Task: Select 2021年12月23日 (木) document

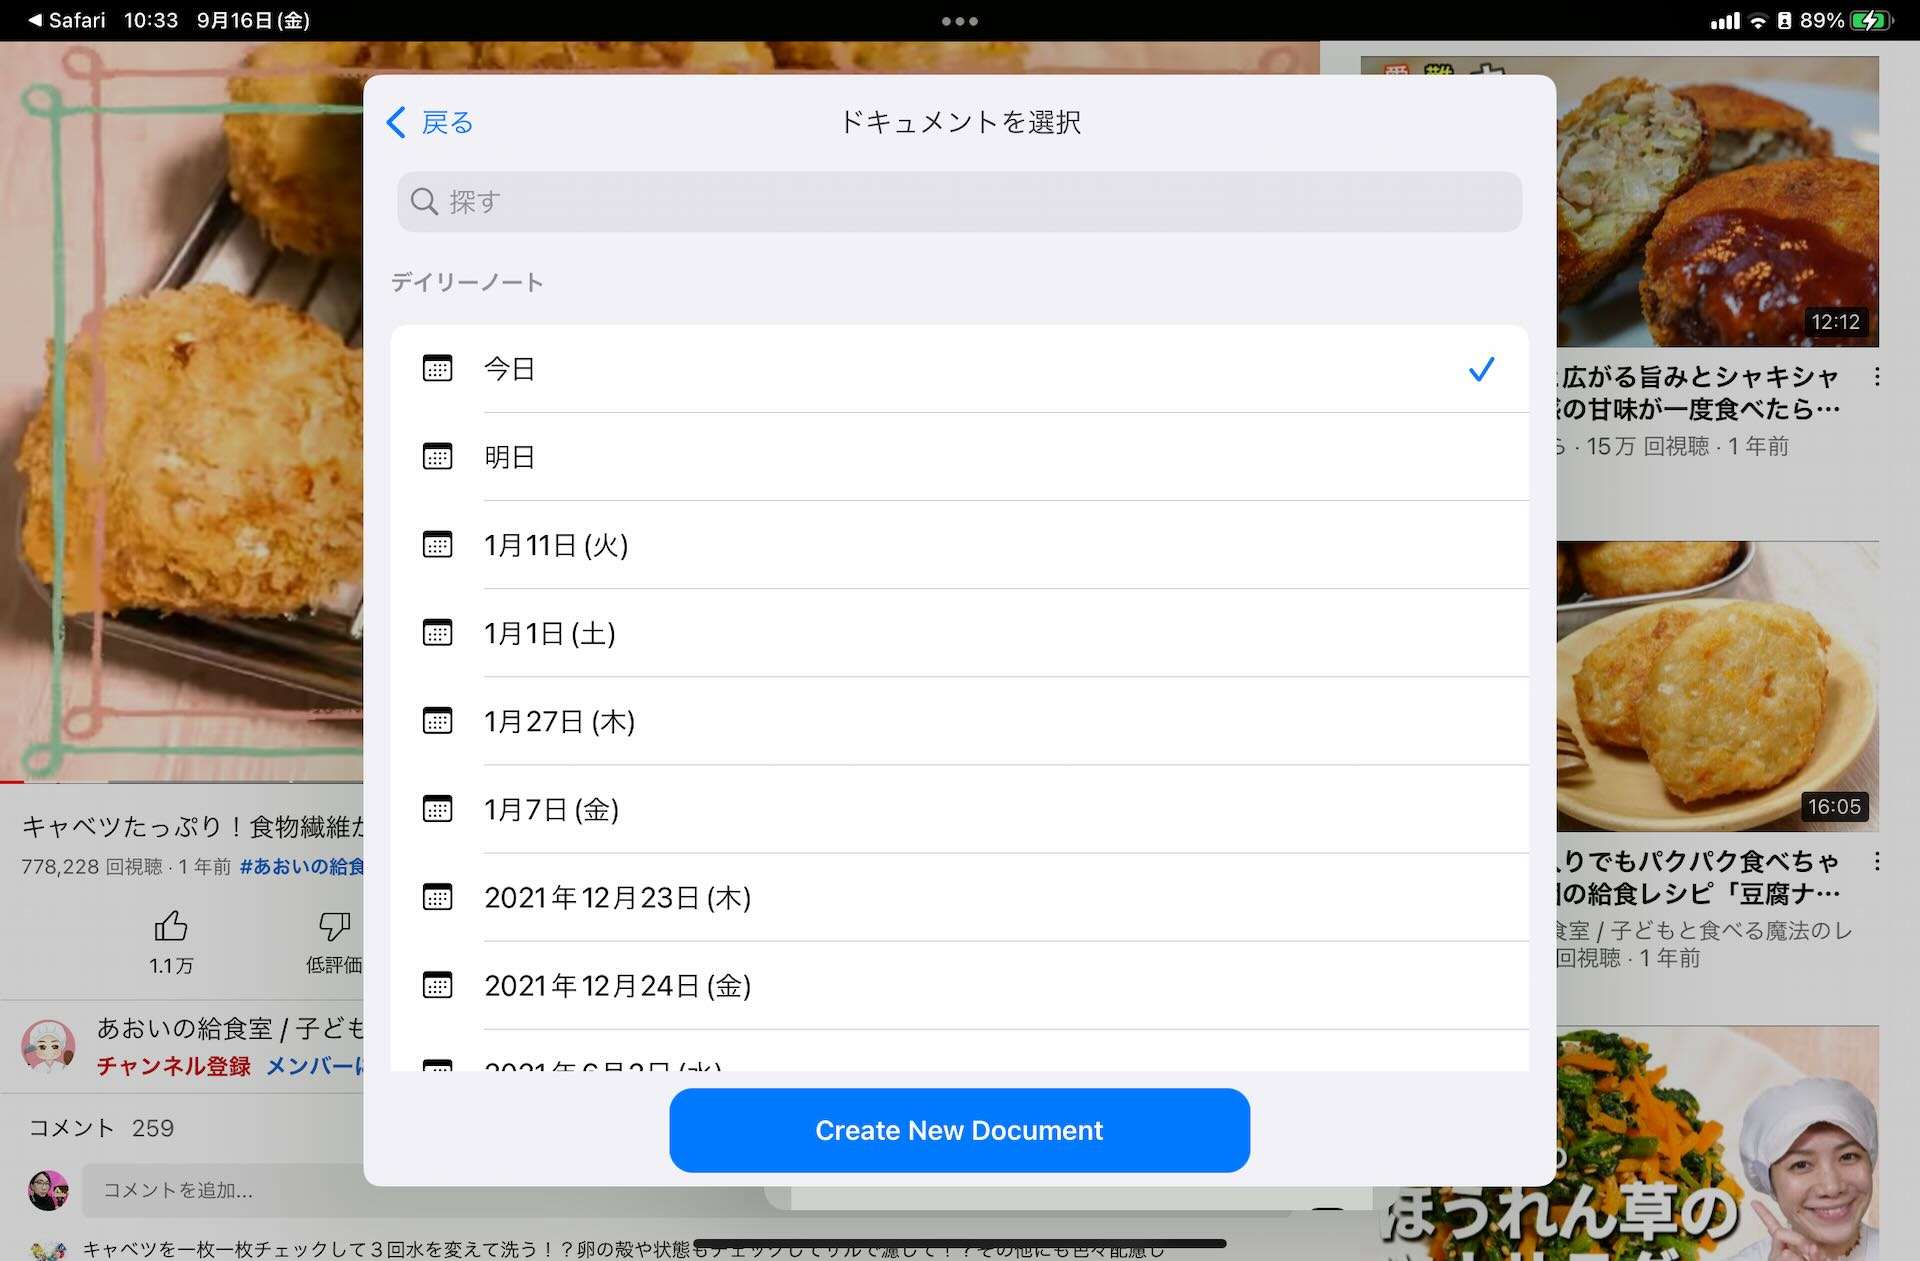Action: (959, 897)
